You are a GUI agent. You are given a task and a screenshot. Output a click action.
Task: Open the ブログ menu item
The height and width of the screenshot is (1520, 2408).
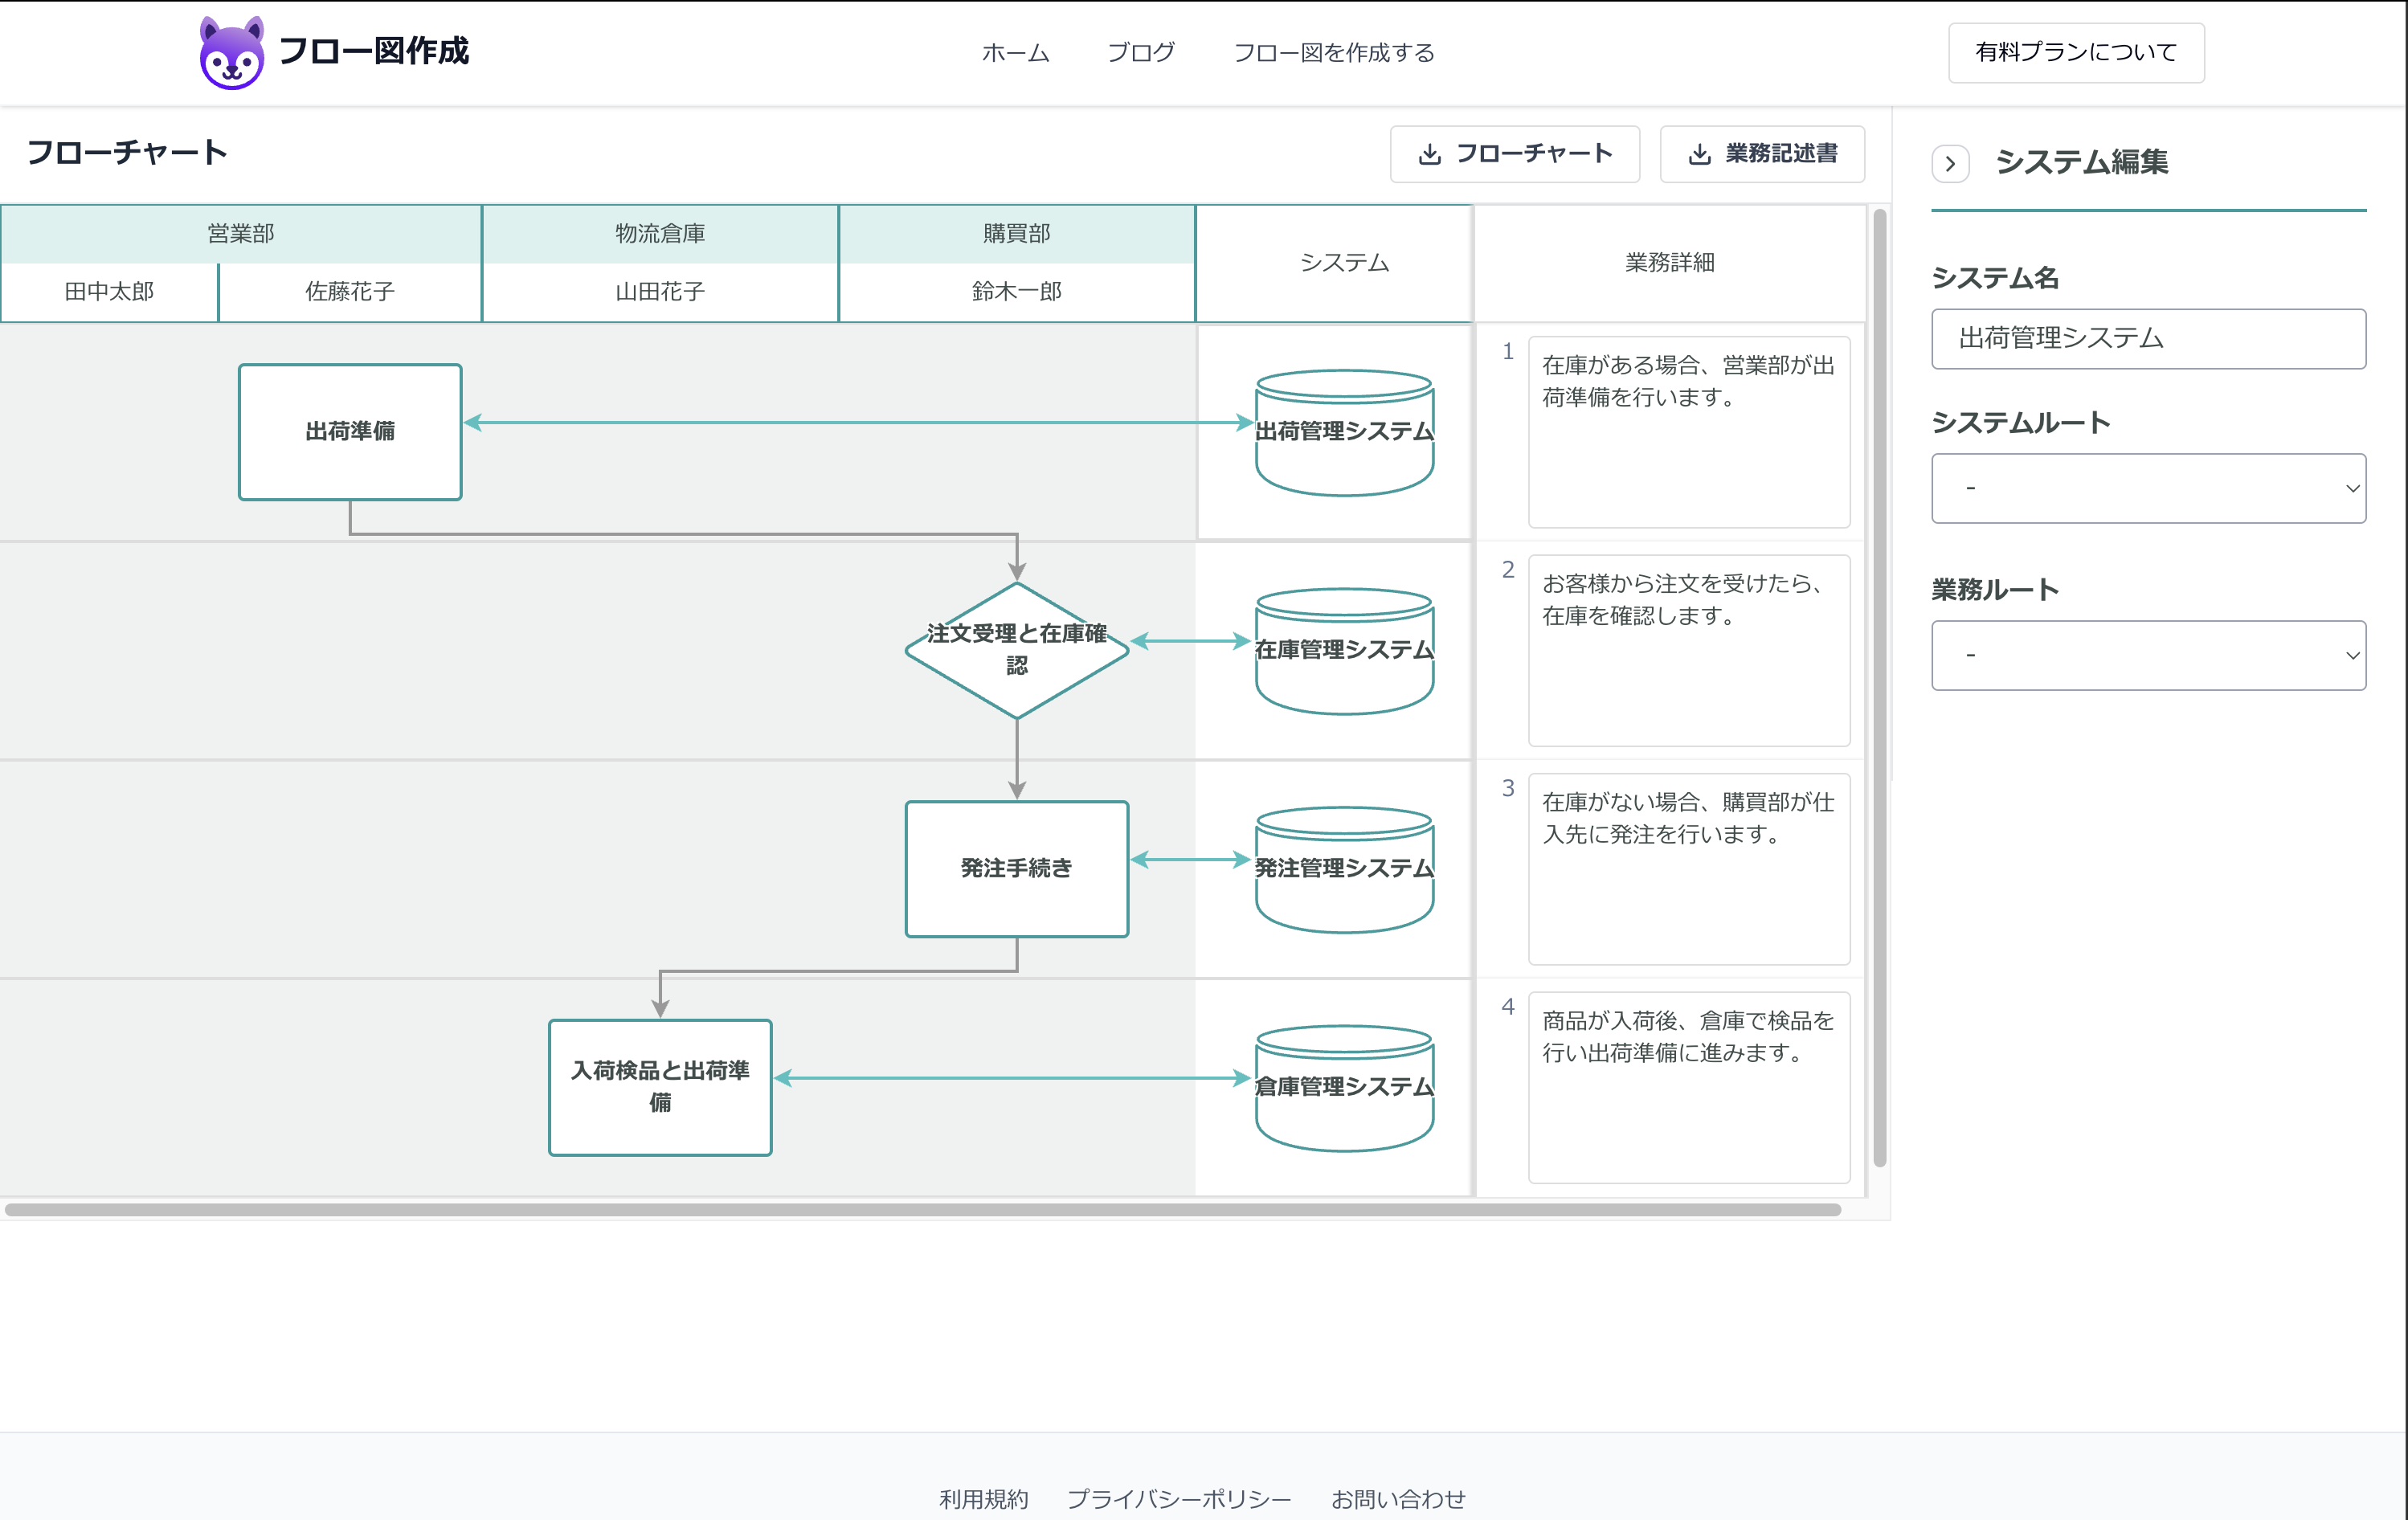coord(1141,52)
